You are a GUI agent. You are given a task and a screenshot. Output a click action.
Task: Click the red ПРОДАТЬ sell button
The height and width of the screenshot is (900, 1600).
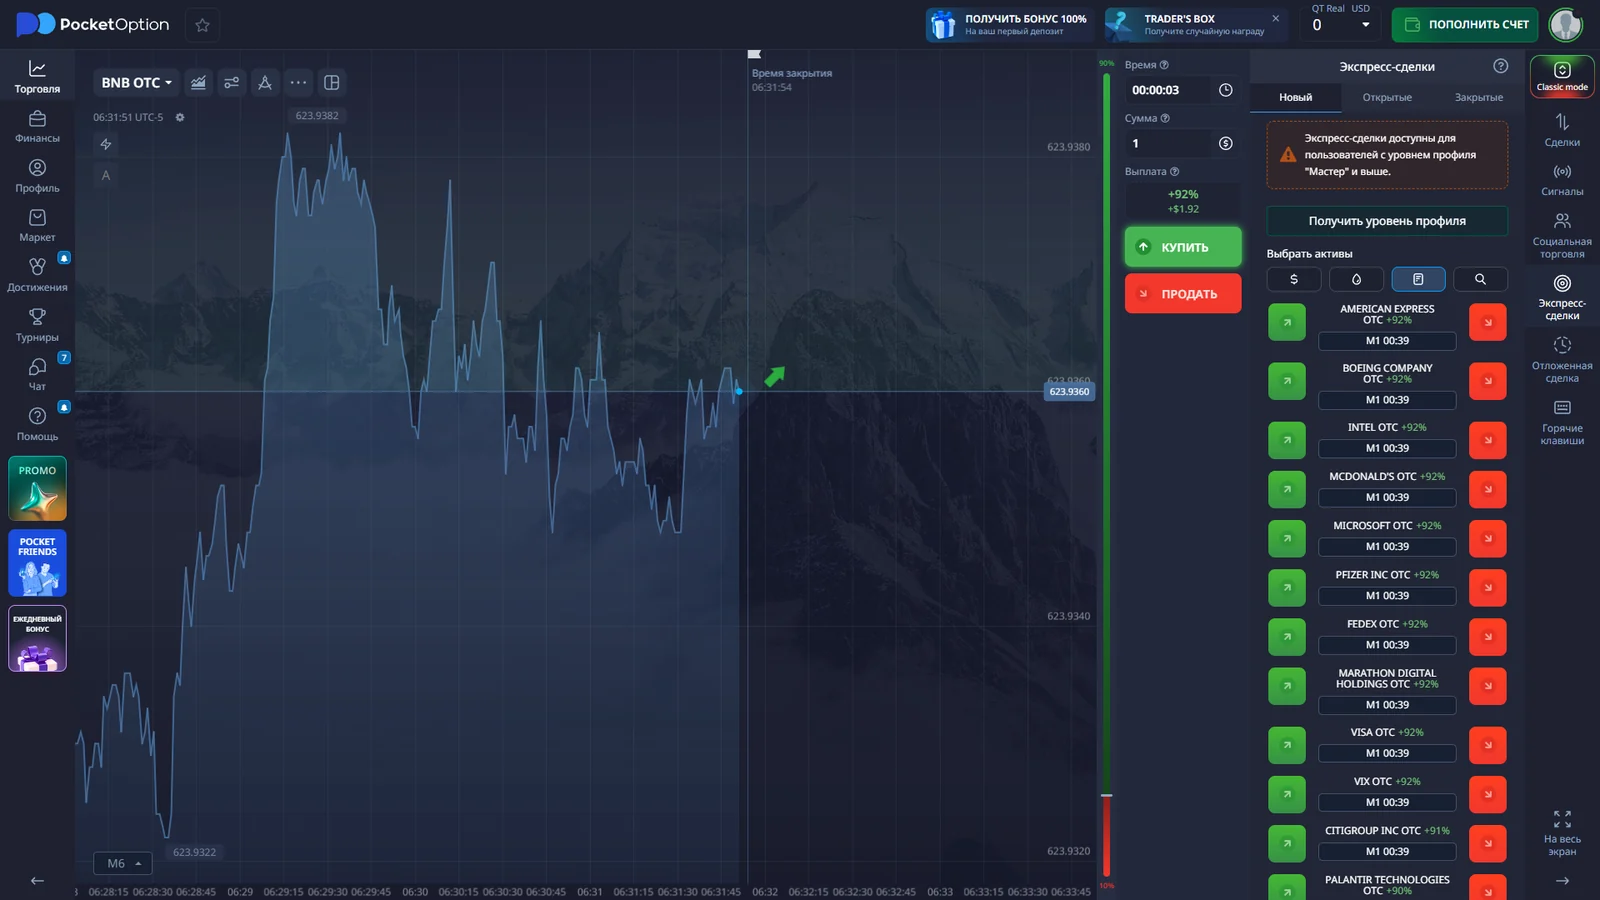click(1183, 294)
